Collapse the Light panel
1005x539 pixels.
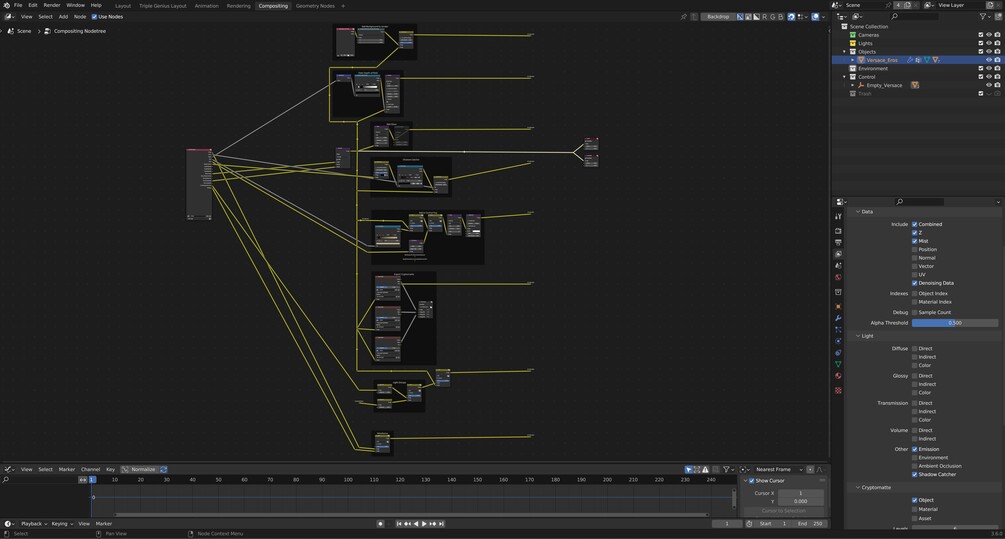coord(858,336)
